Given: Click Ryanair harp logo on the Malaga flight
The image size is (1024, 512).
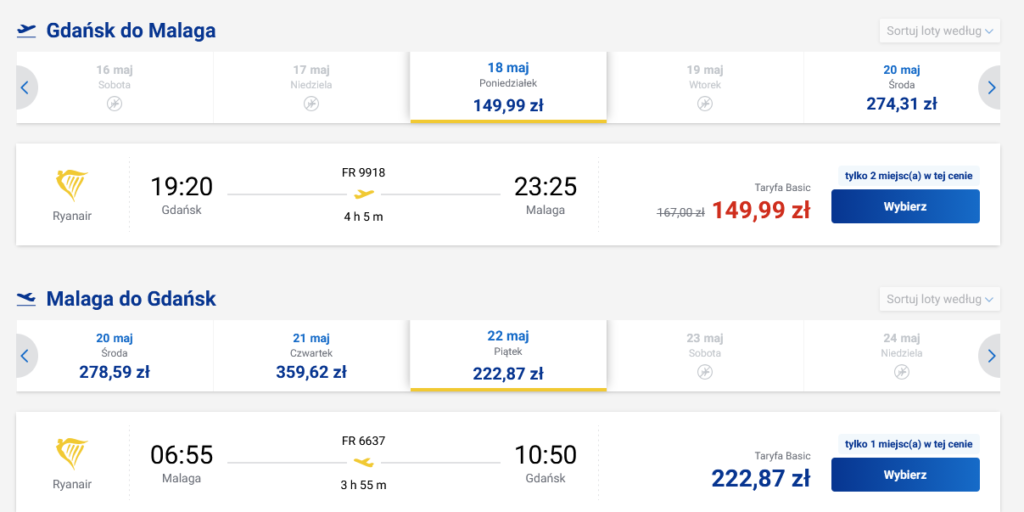Looking at the screenshot, I should [71, 455].
